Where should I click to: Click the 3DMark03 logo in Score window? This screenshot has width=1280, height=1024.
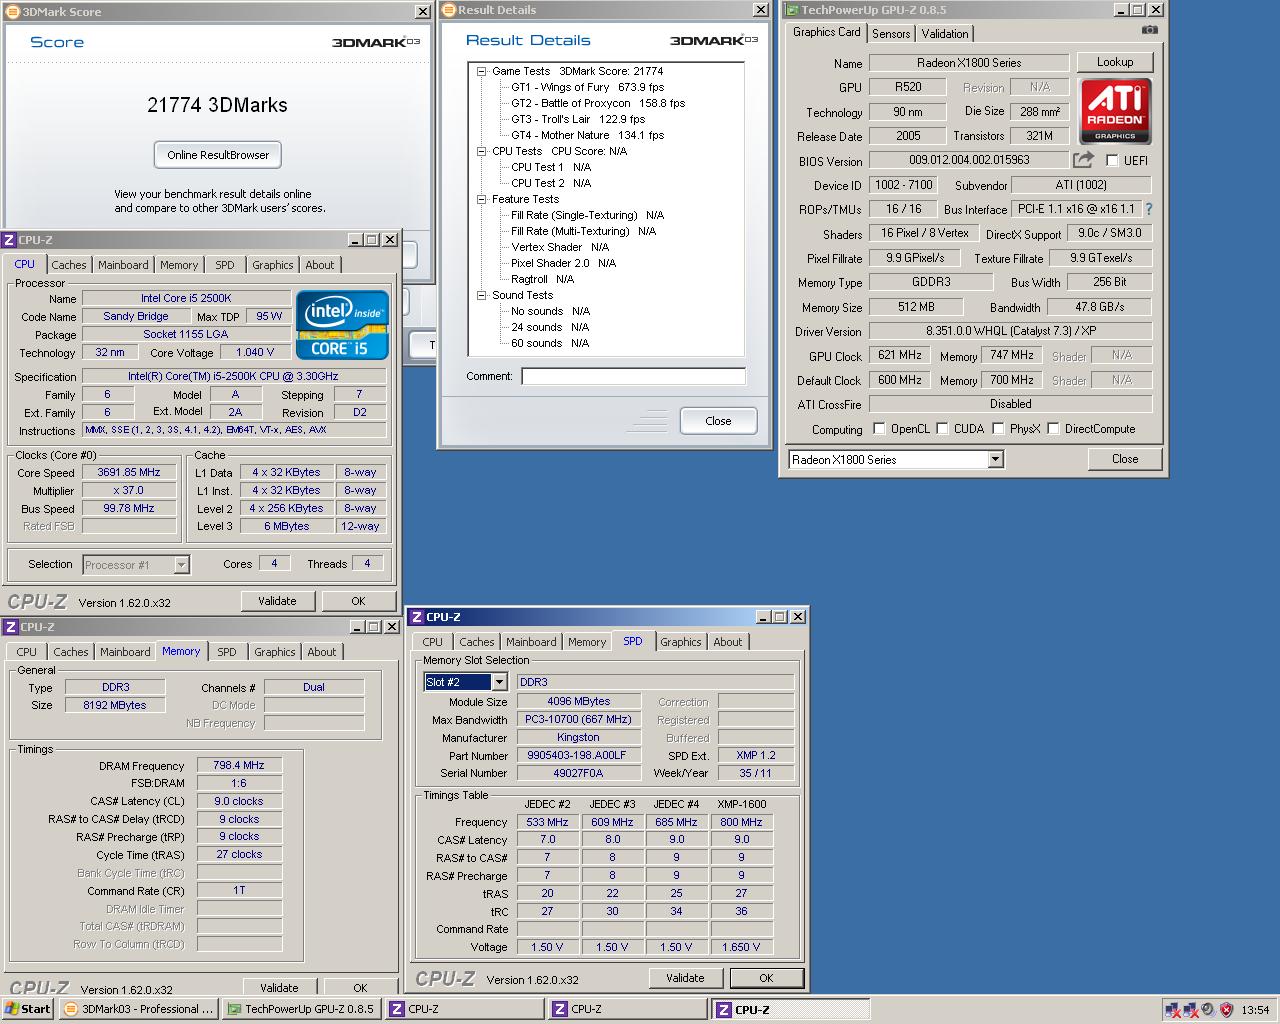click(x=376, y=42)
